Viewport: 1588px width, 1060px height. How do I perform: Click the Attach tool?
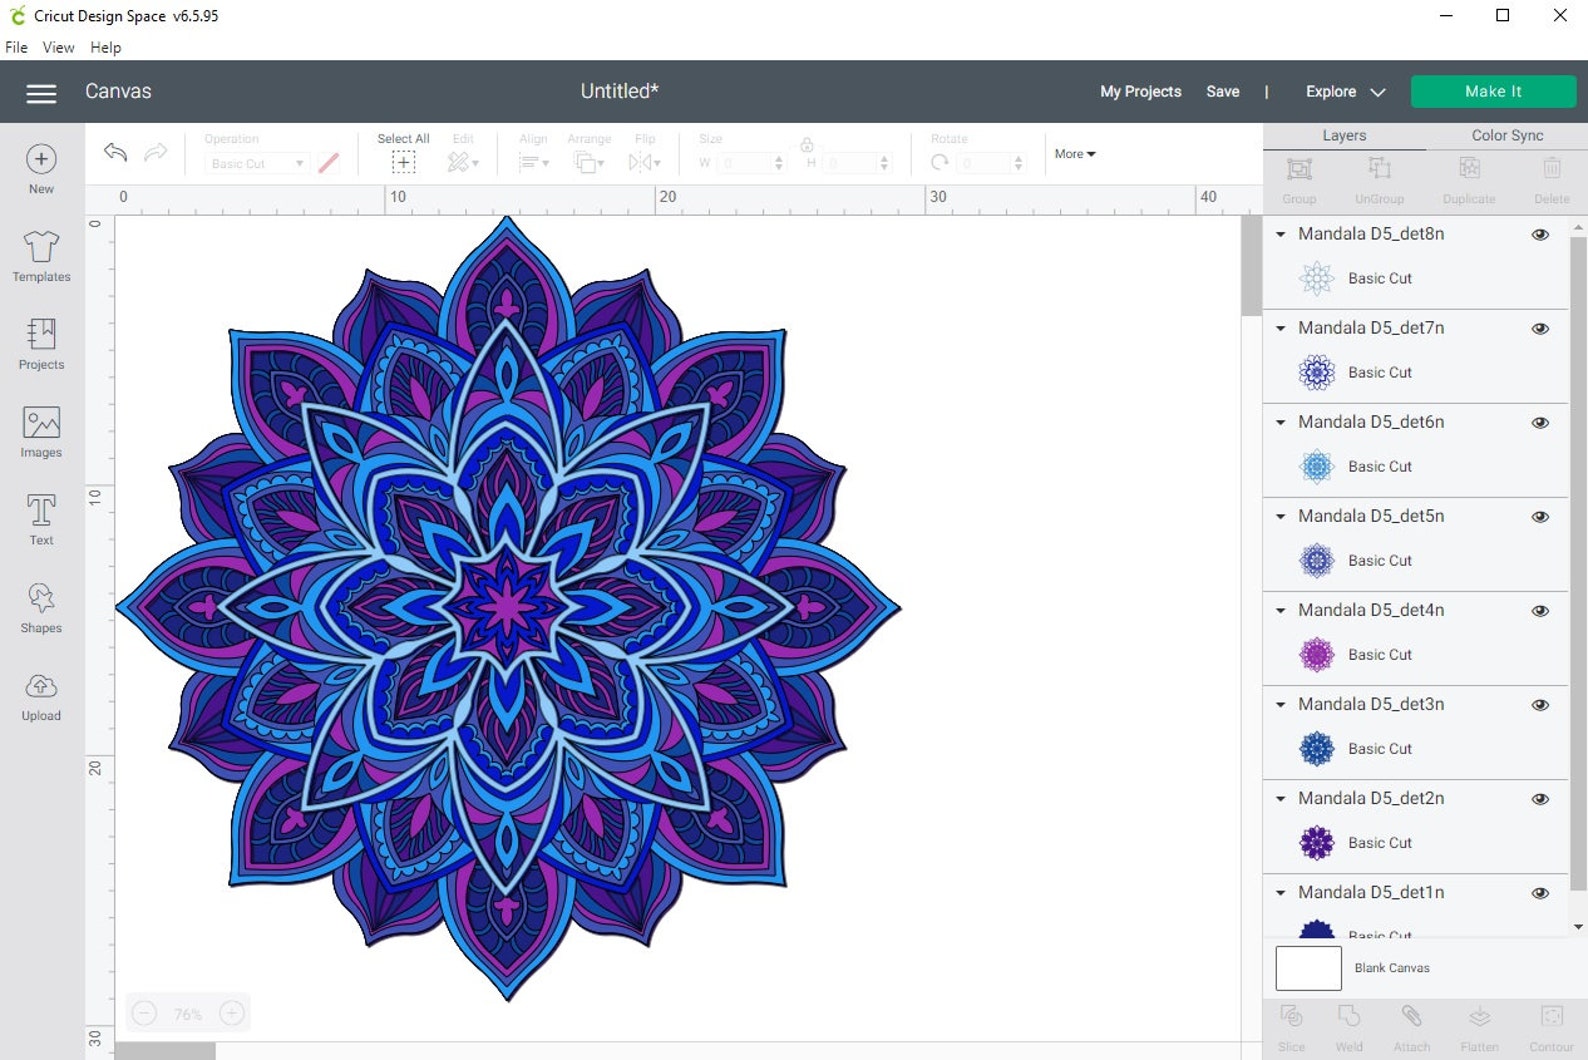tap(1412, 1028)
